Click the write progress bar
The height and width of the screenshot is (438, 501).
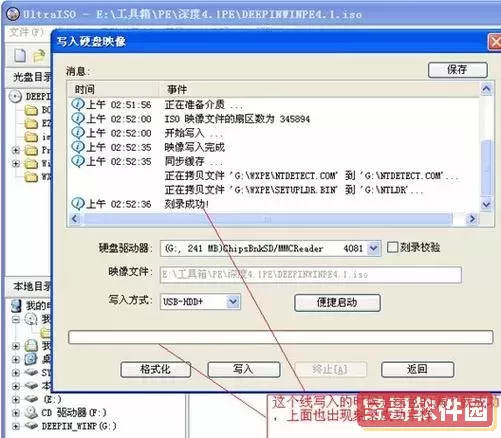pos(280,337)
